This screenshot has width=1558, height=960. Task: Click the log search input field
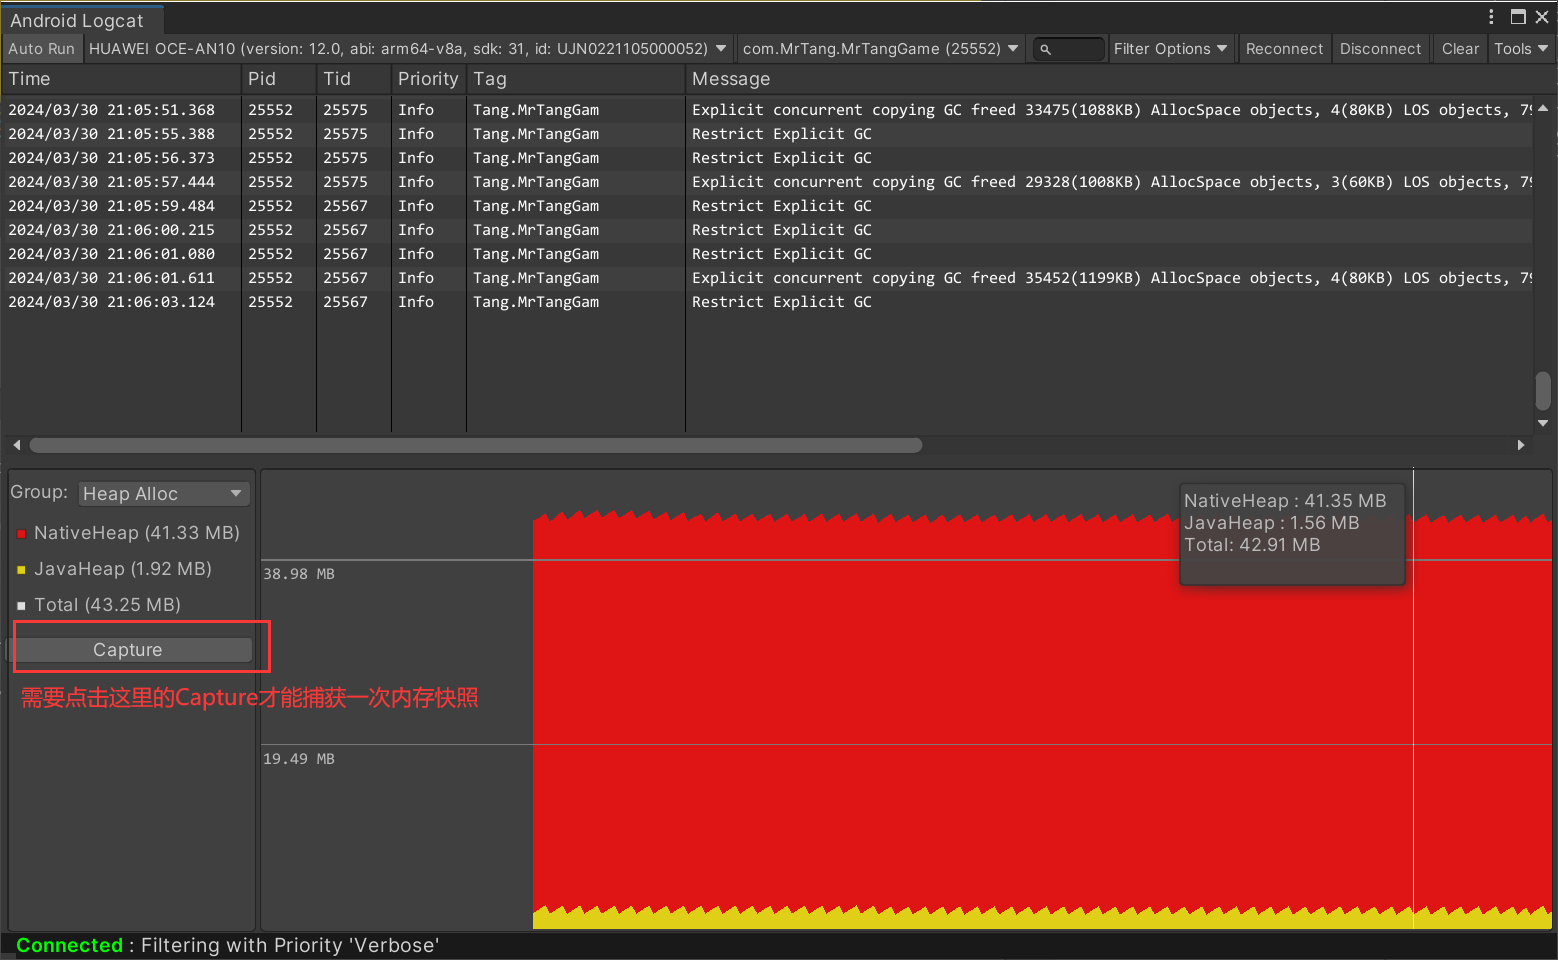[1068, 49]
